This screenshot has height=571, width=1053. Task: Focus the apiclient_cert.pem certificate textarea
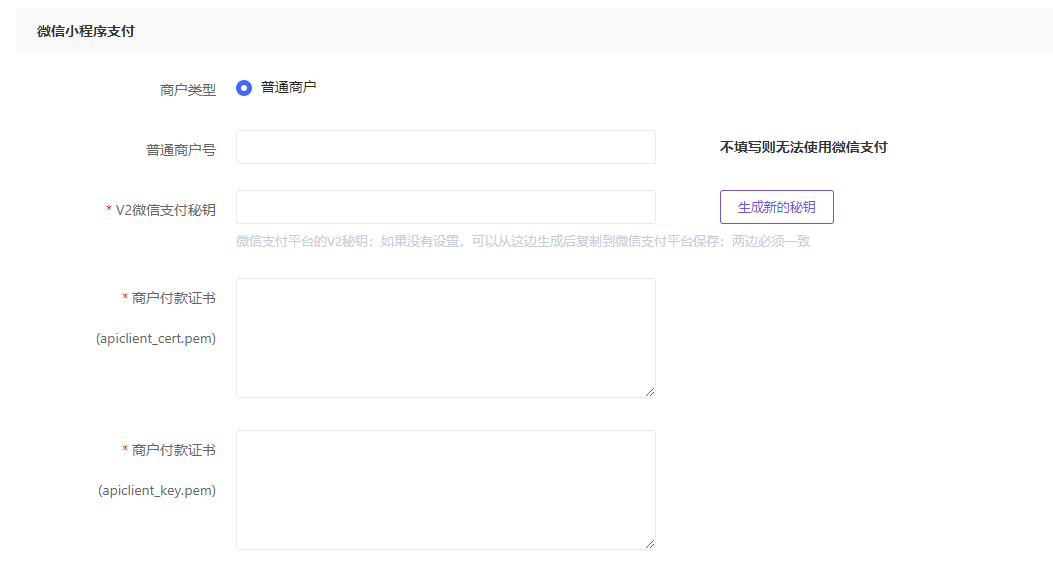pos(445,337)
